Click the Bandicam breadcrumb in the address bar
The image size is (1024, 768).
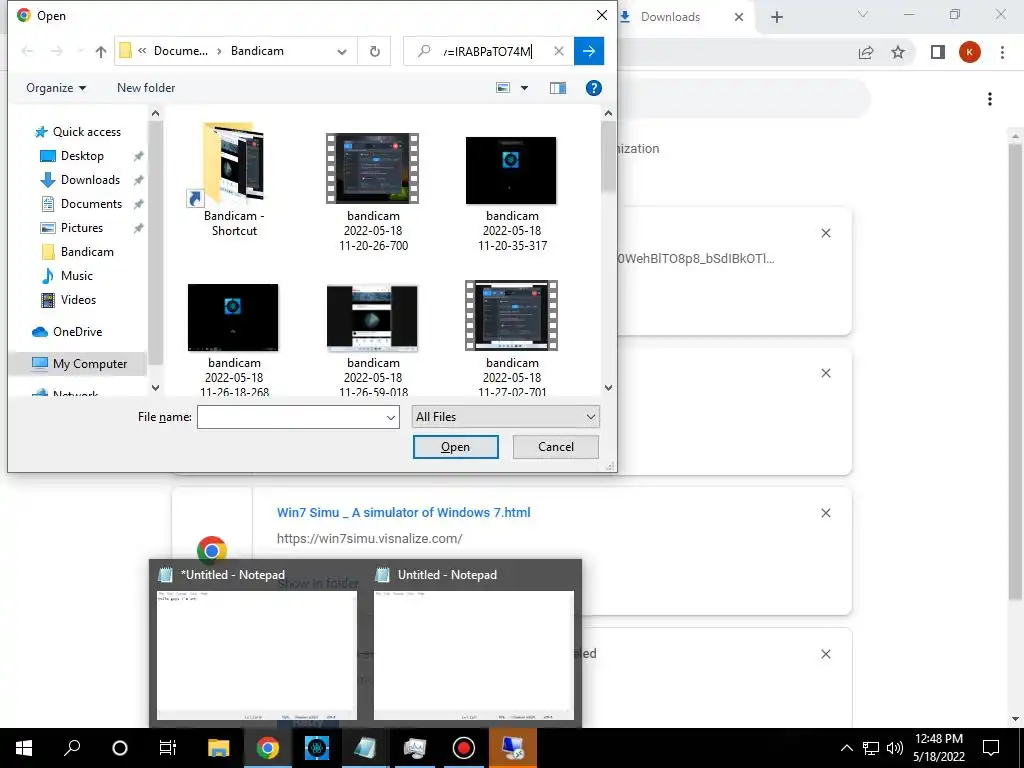257,51
